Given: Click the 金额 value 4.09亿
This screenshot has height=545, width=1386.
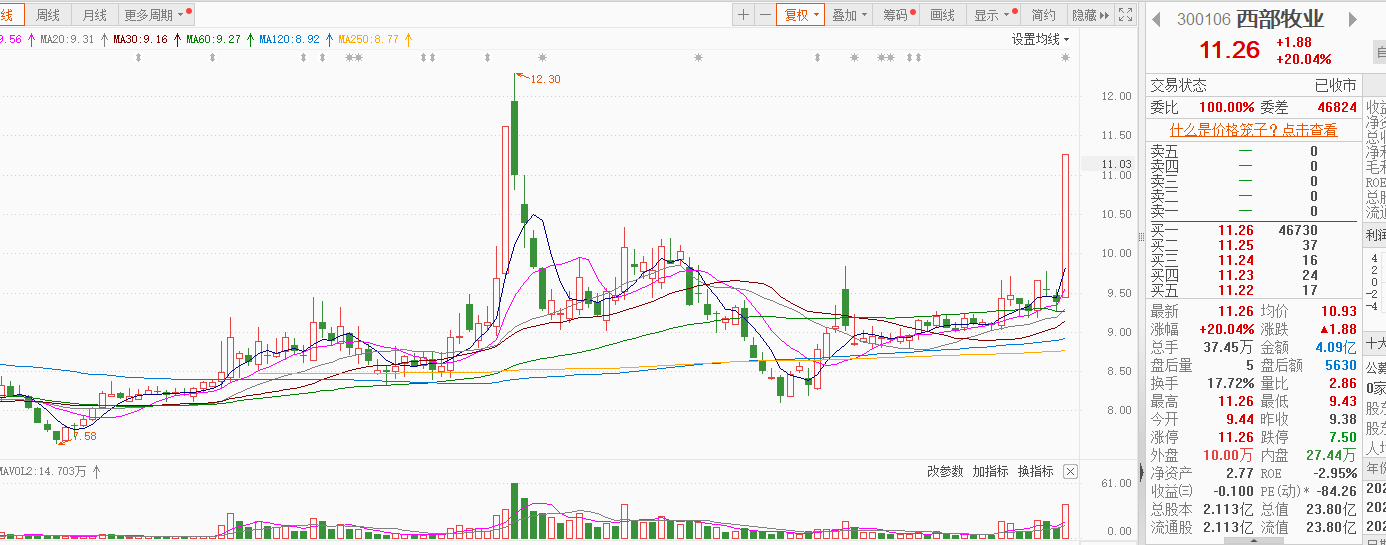Looking at the screenshot, I should click(x=1336, y=347).
